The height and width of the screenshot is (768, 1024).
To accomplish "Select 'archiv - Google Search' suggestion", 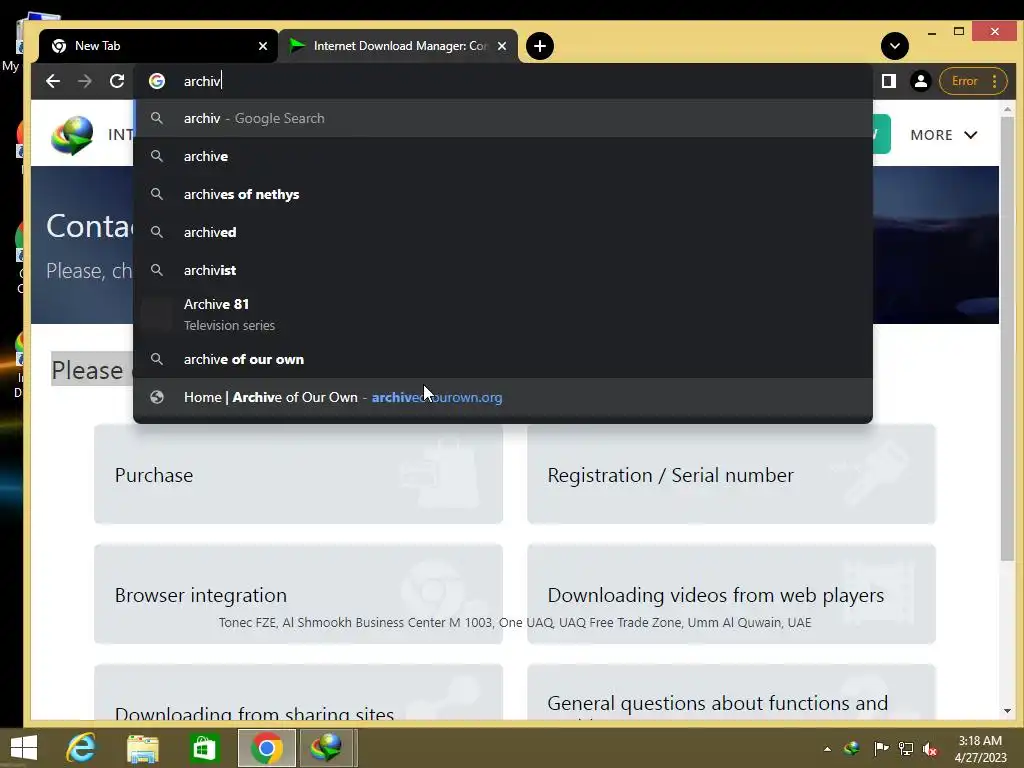I will coord(503,118).
